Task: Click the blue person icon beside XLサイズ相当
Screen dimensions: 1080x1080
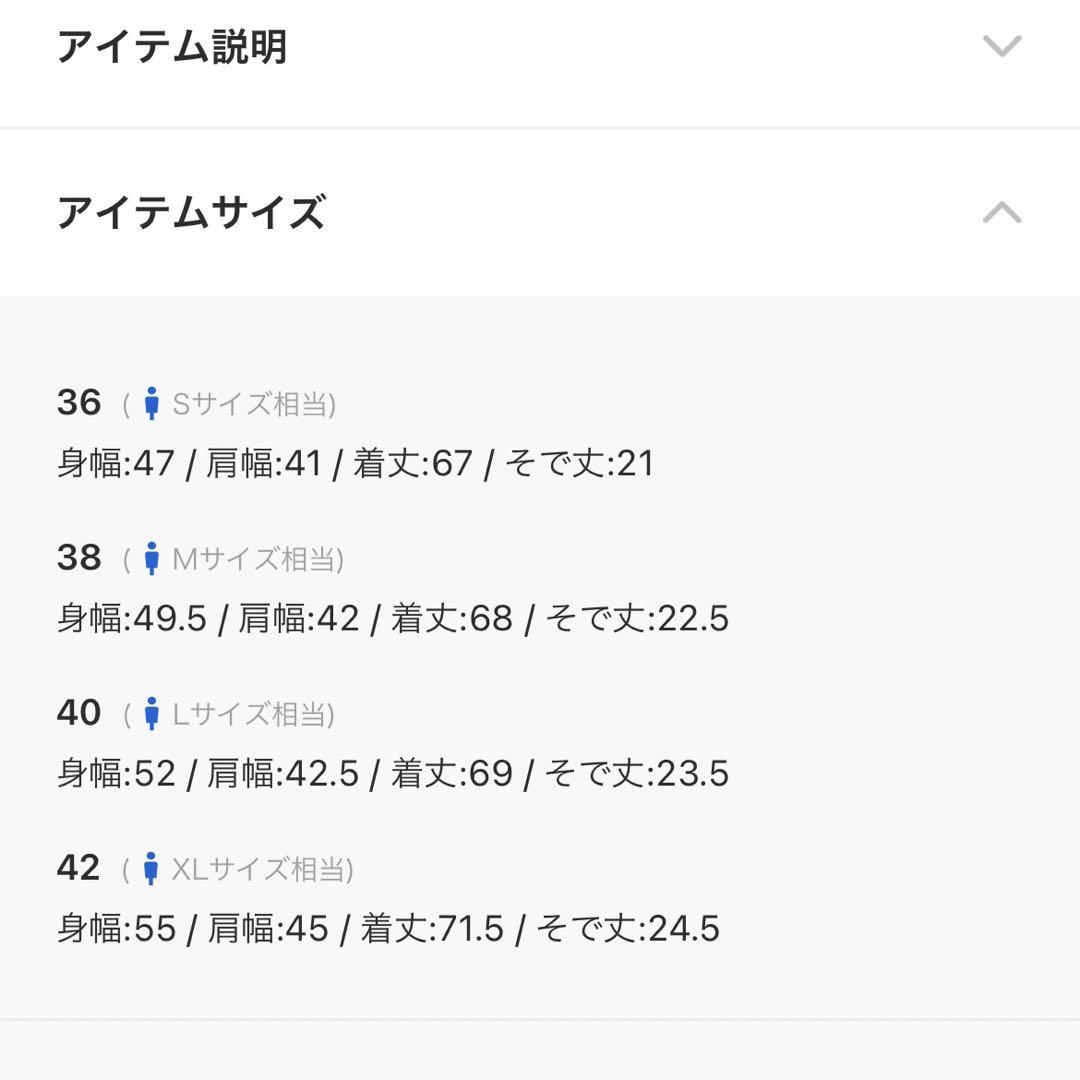Action: [151, 869]
